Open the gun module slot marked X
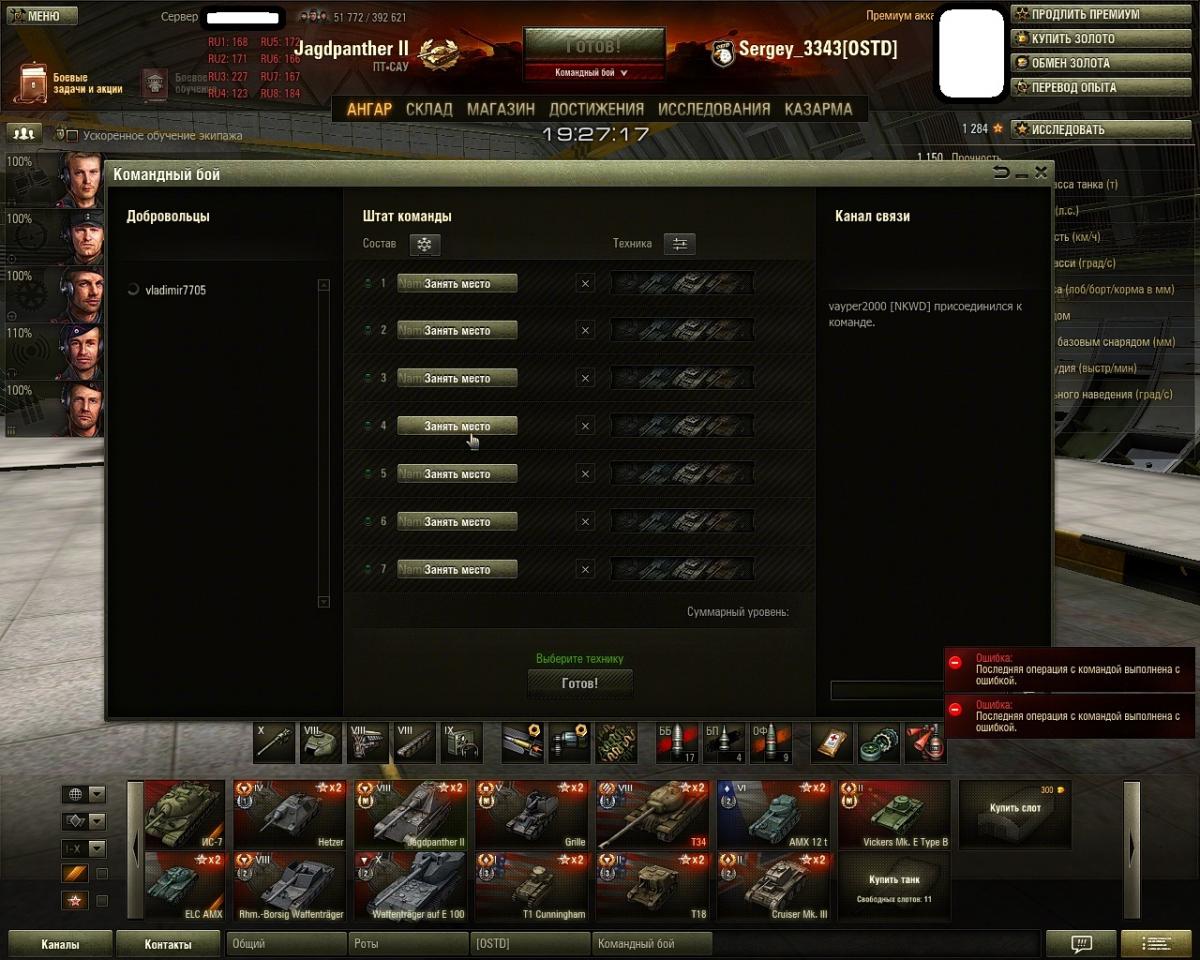Viewport: 1200px width, 960px height. tap(275, 743)
